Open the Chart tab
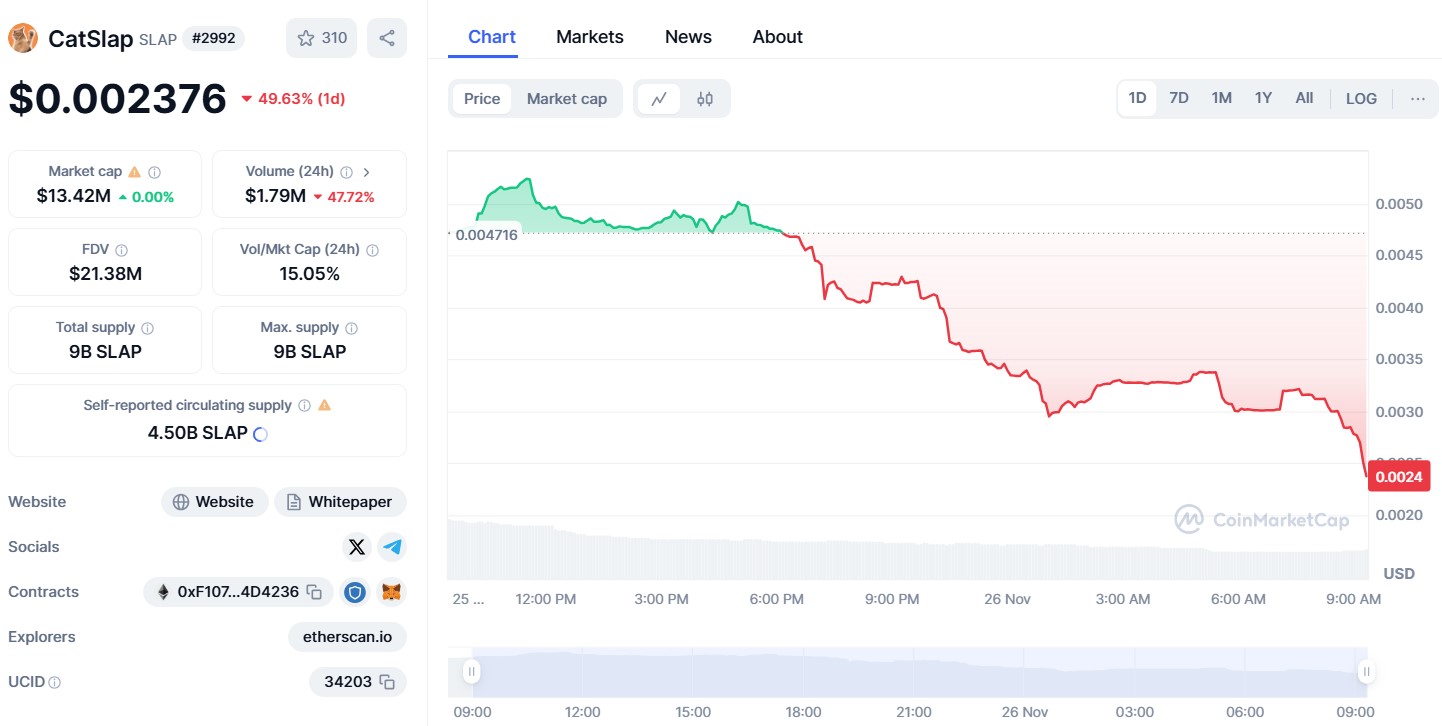Viewport: 1442px width, 726px height. click(492, 37)
